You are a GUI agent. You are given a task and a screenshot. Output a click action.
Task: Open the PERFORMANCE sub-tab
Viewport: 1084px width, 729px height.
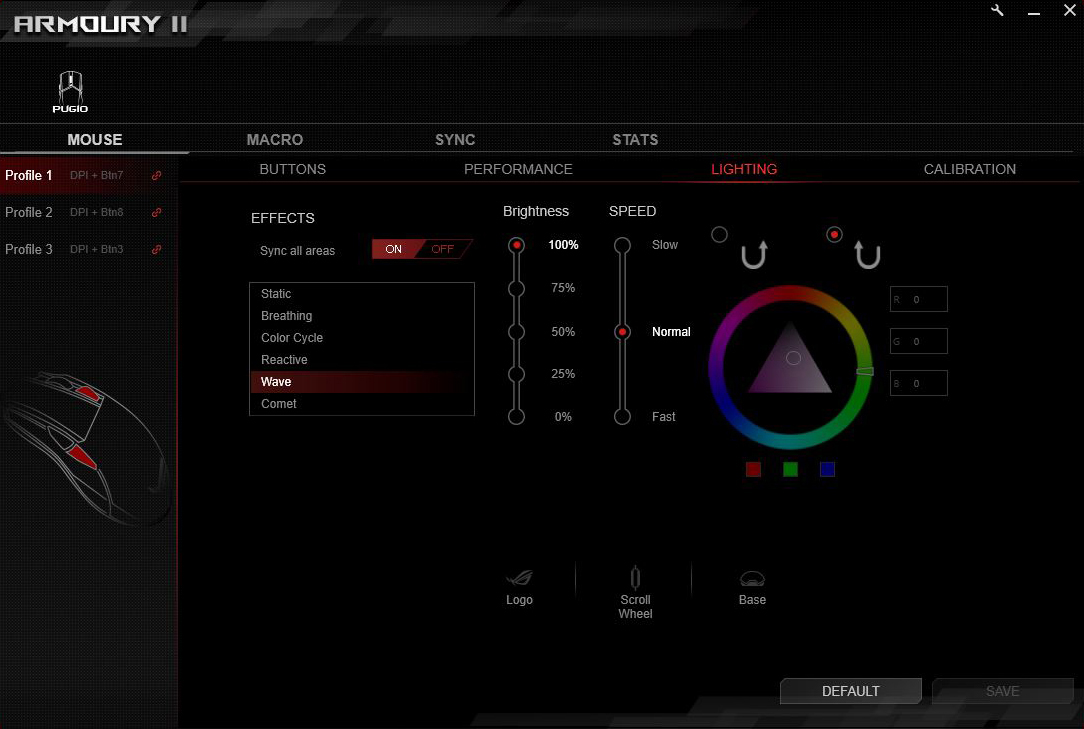click(518, 169)
